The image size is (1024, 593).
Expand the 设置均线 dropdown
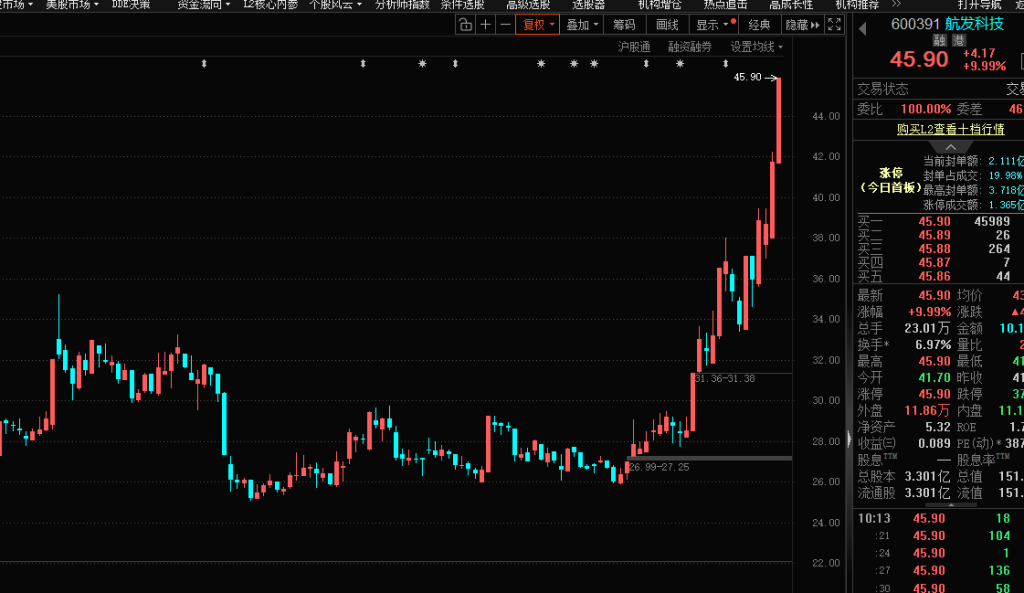tap(757, 46)
